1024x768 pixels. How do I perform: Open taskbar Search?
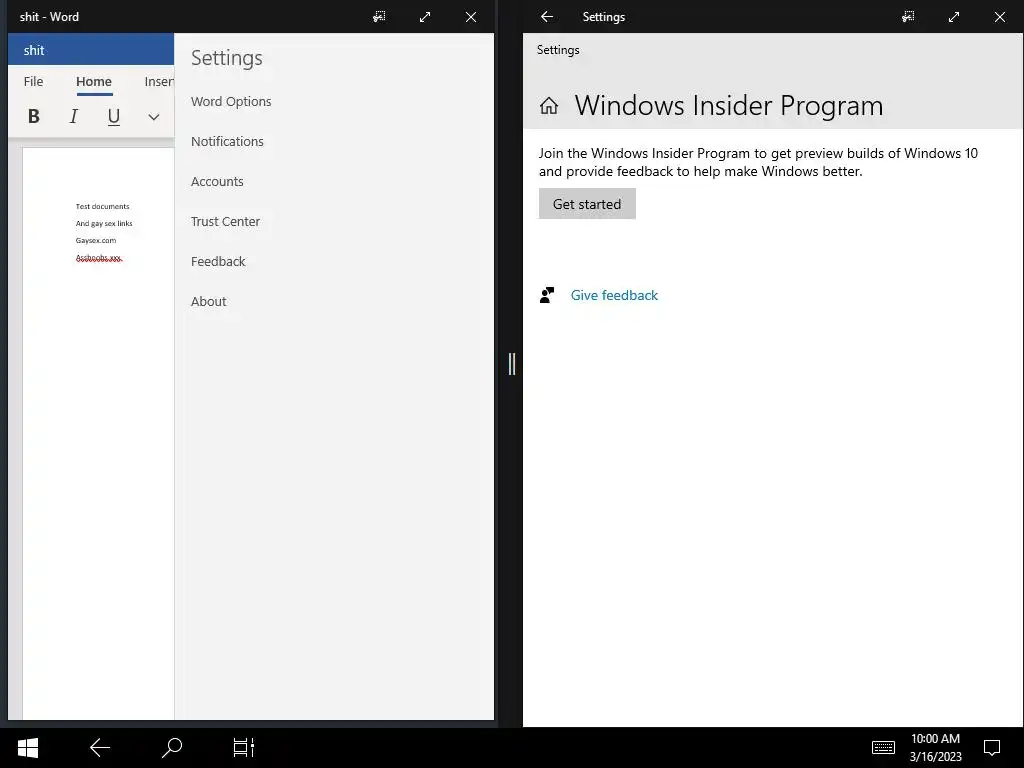pyautogui.click(x=172, y=748)
